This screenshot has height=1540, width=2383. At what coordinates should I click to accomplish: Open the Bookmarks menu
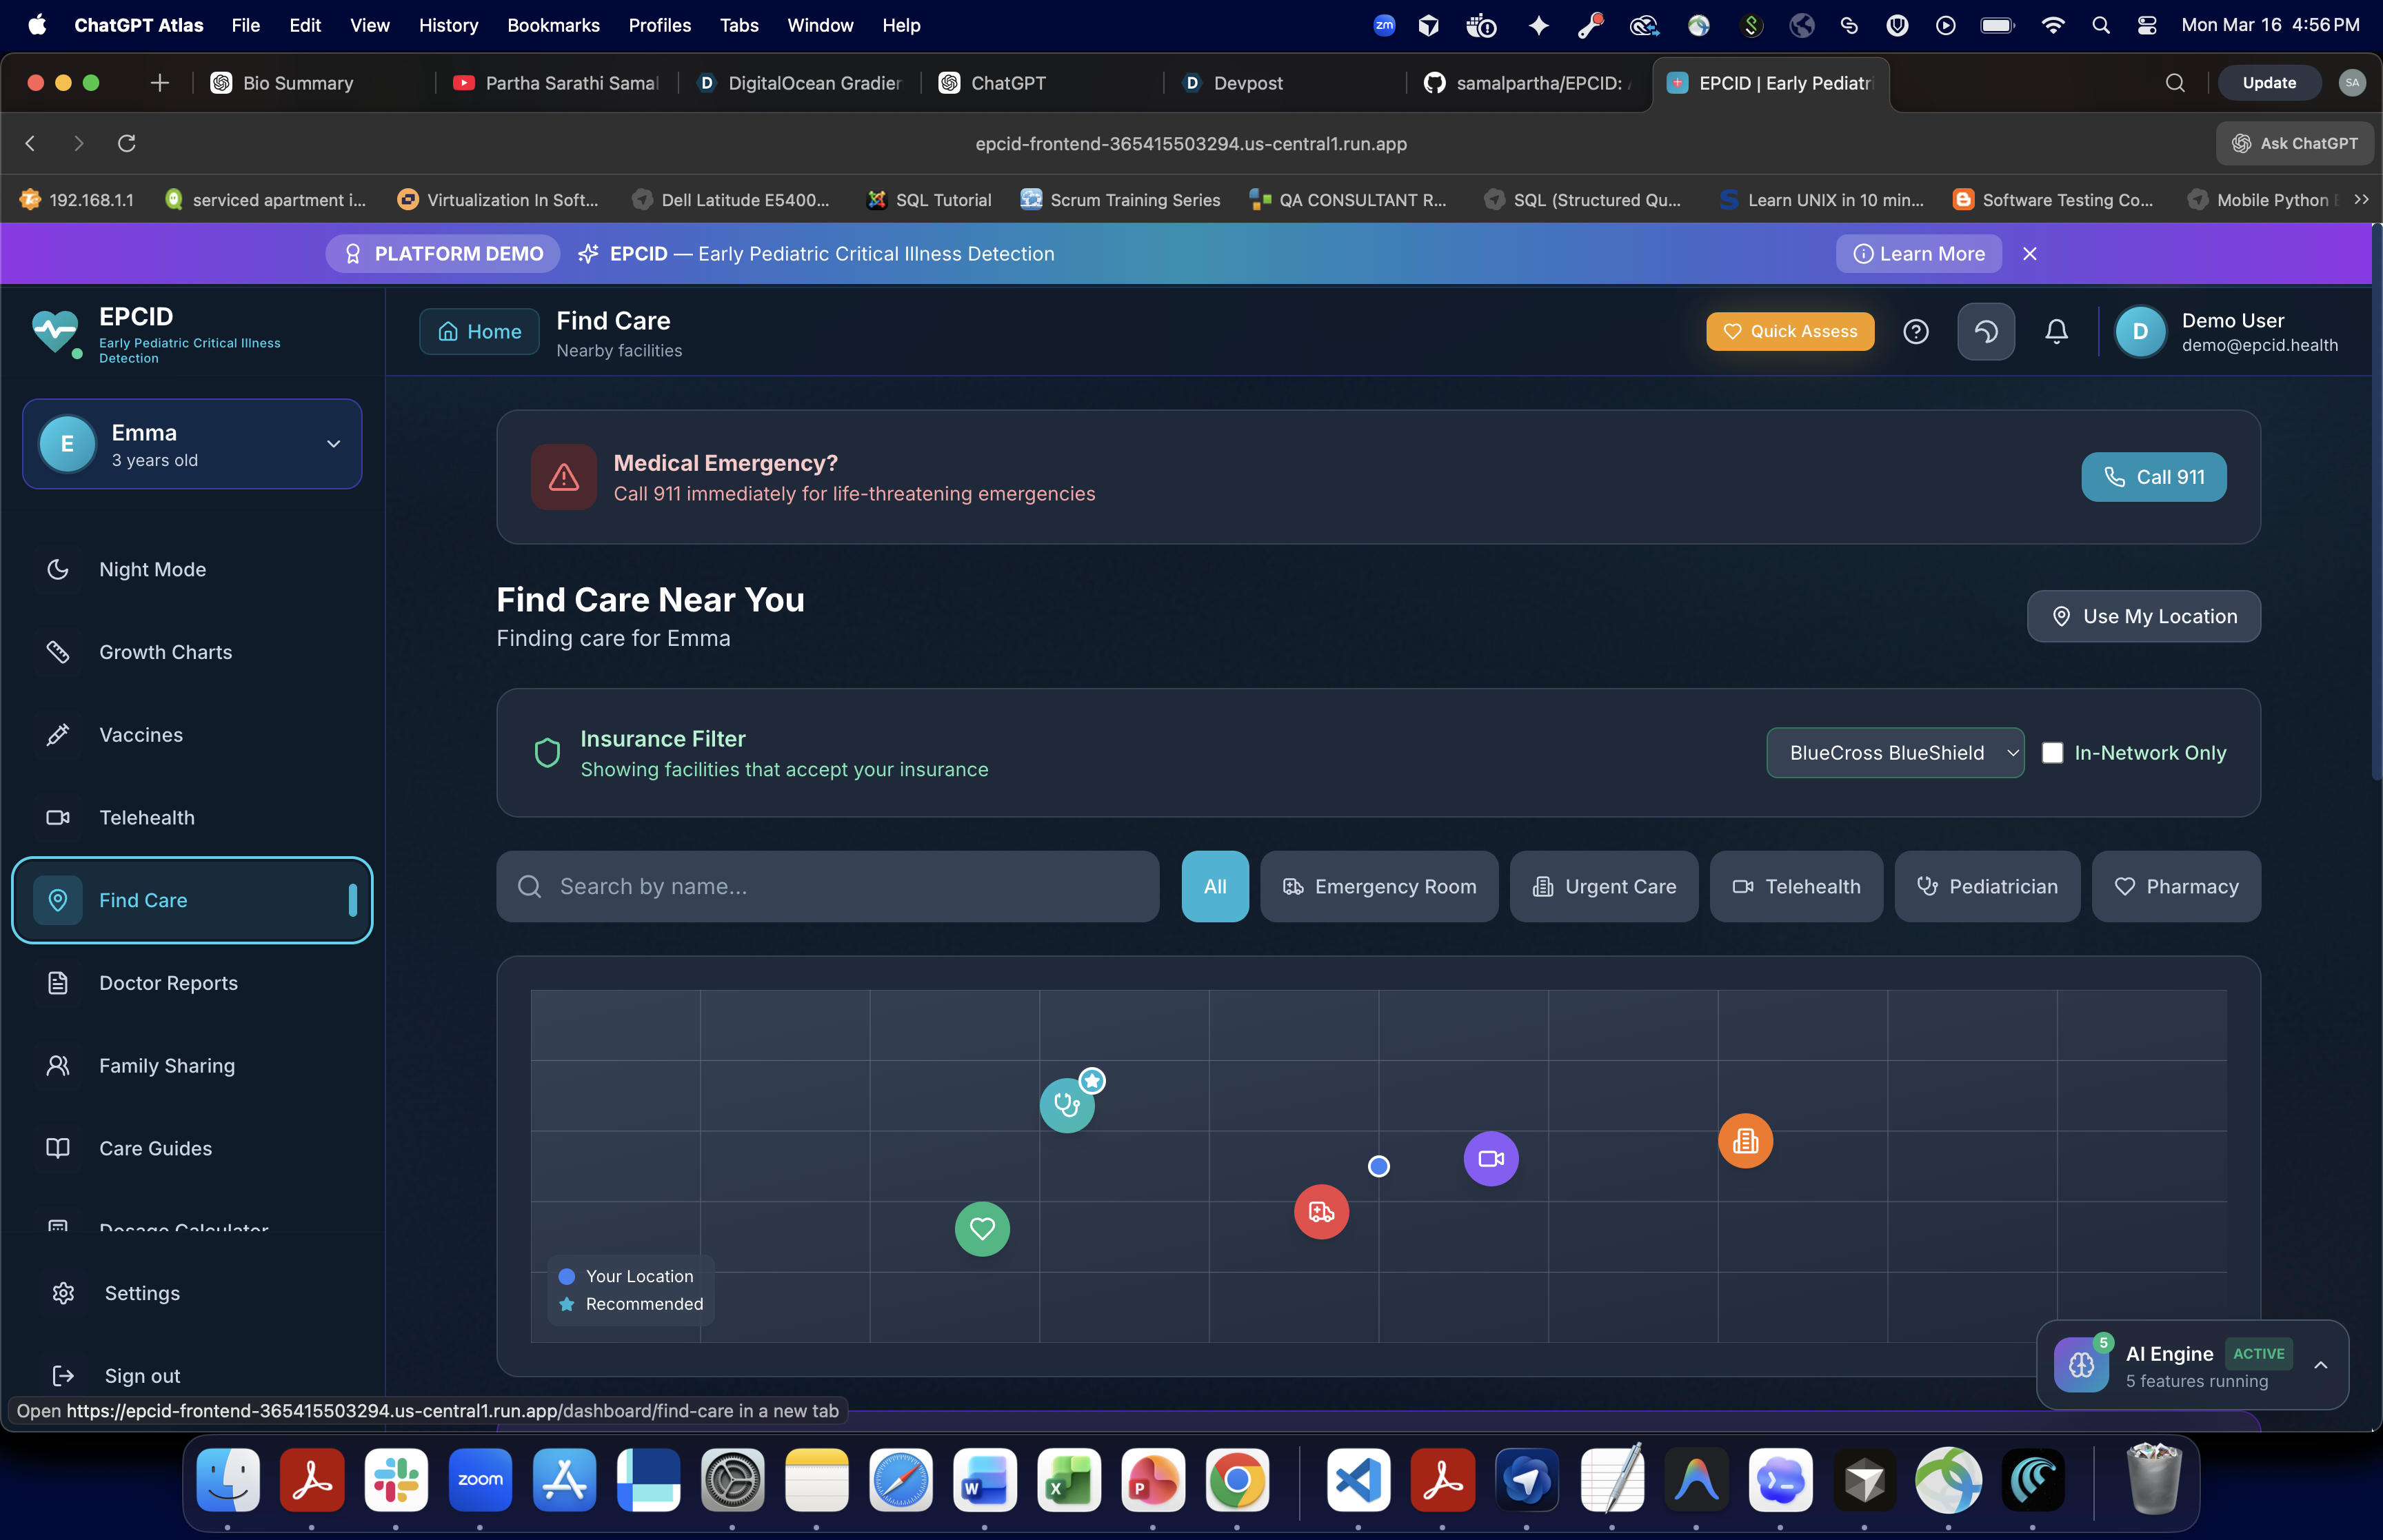tap(553, 25)
